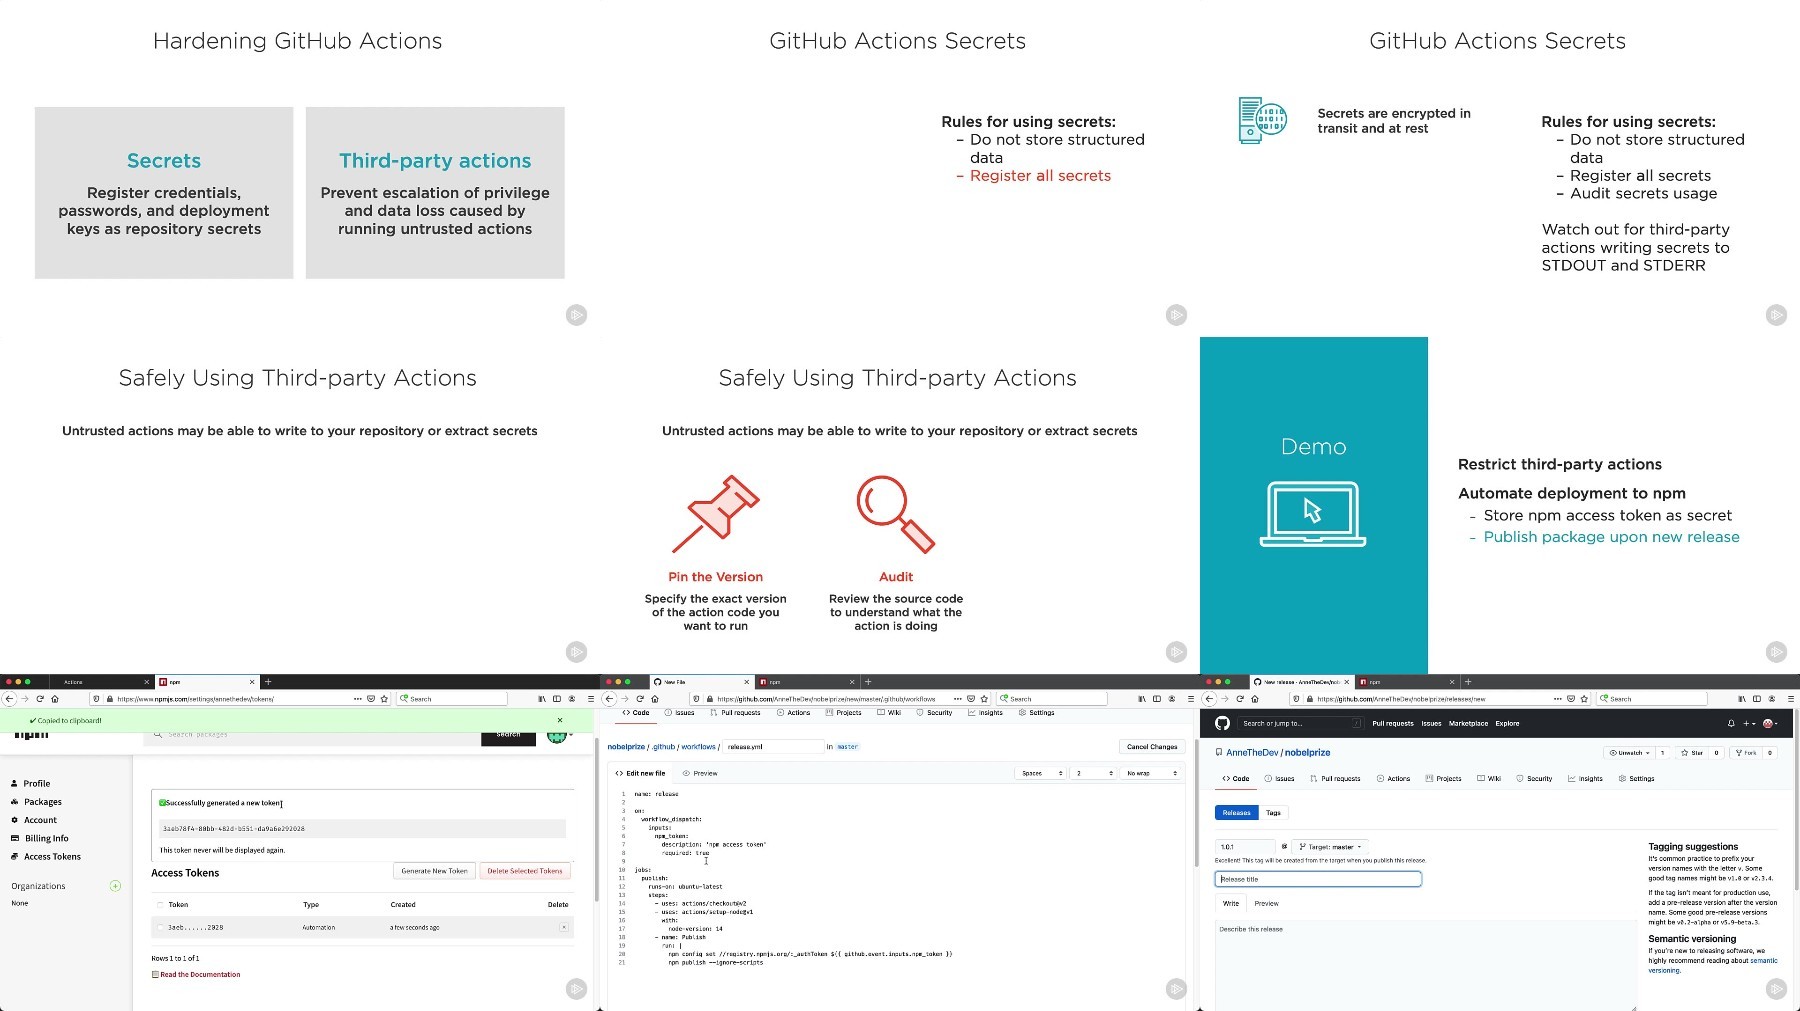1800x1011 pixels.
Task: Click the encrypted secrets server icon
Action: click(x=1262, y=121)
